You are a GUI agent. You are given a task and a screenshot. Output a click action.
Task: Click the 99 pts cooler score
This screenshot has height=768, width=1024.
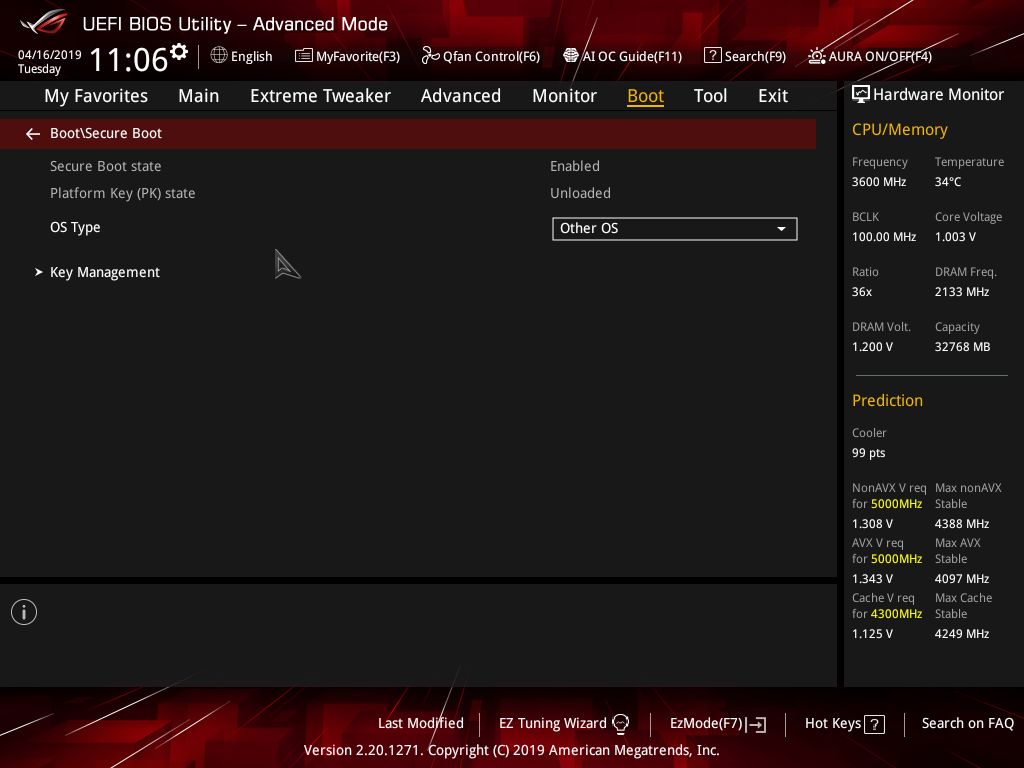868,453
